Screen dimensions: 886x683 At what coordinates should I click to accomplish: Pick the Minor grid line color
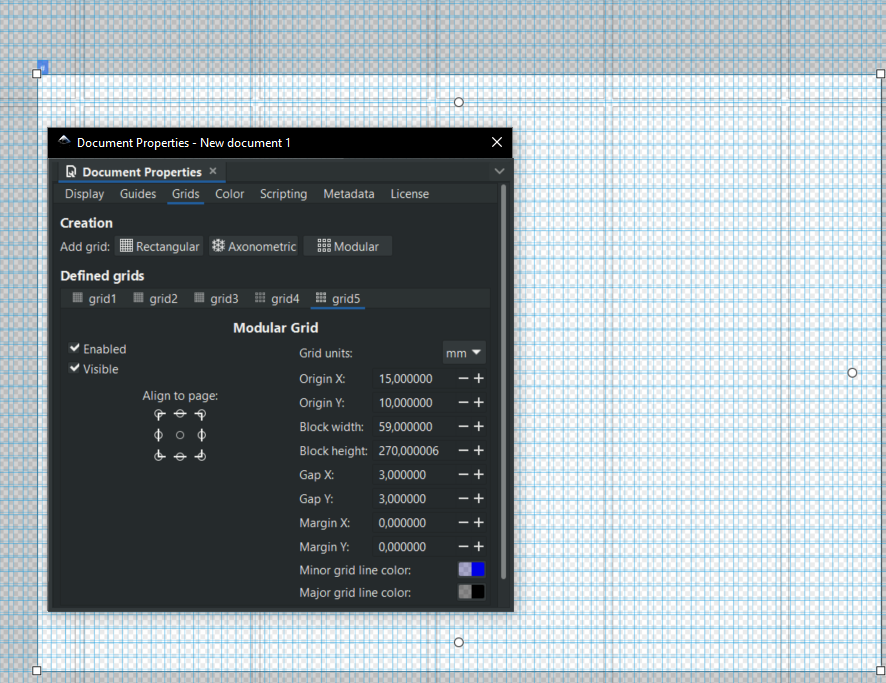point(471,569)
